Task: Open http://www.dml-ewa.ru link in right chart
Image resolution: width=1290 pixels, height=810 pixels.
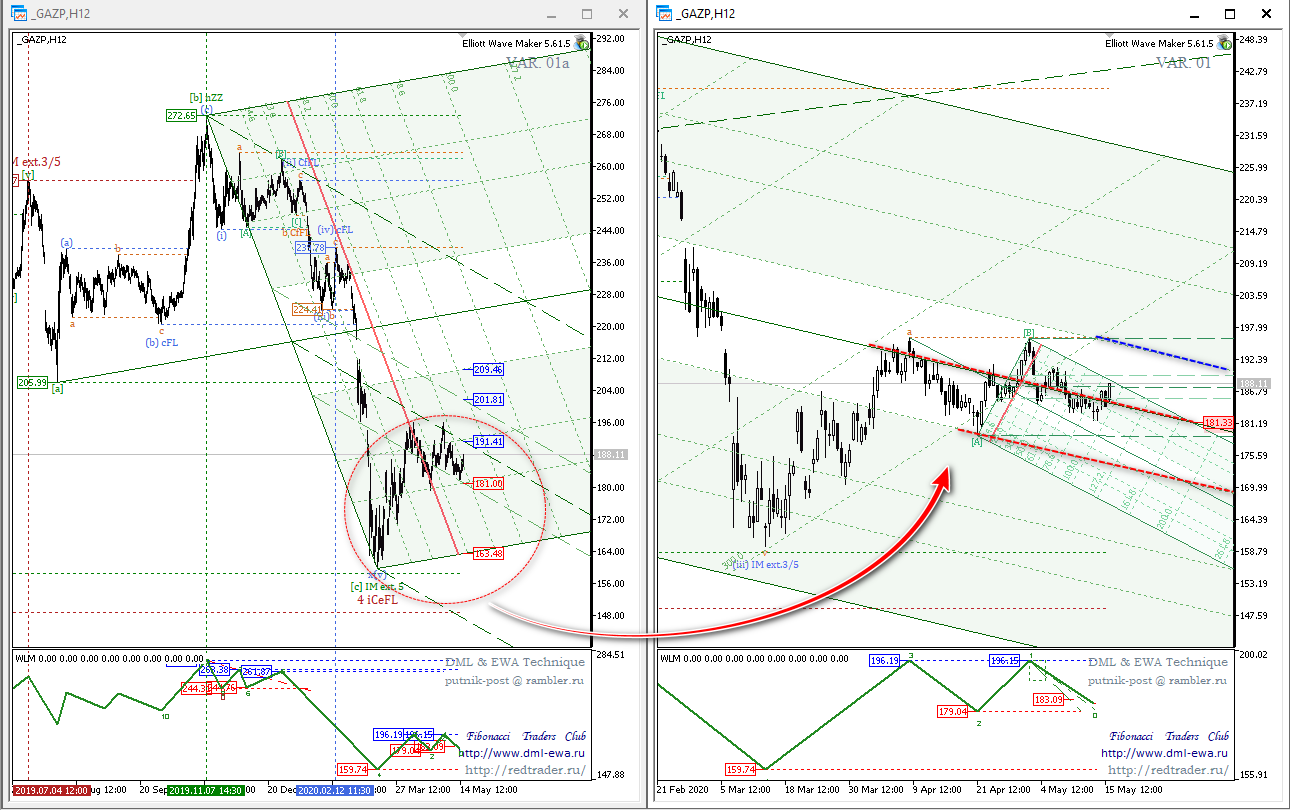Action: (x=1165, y=753)
